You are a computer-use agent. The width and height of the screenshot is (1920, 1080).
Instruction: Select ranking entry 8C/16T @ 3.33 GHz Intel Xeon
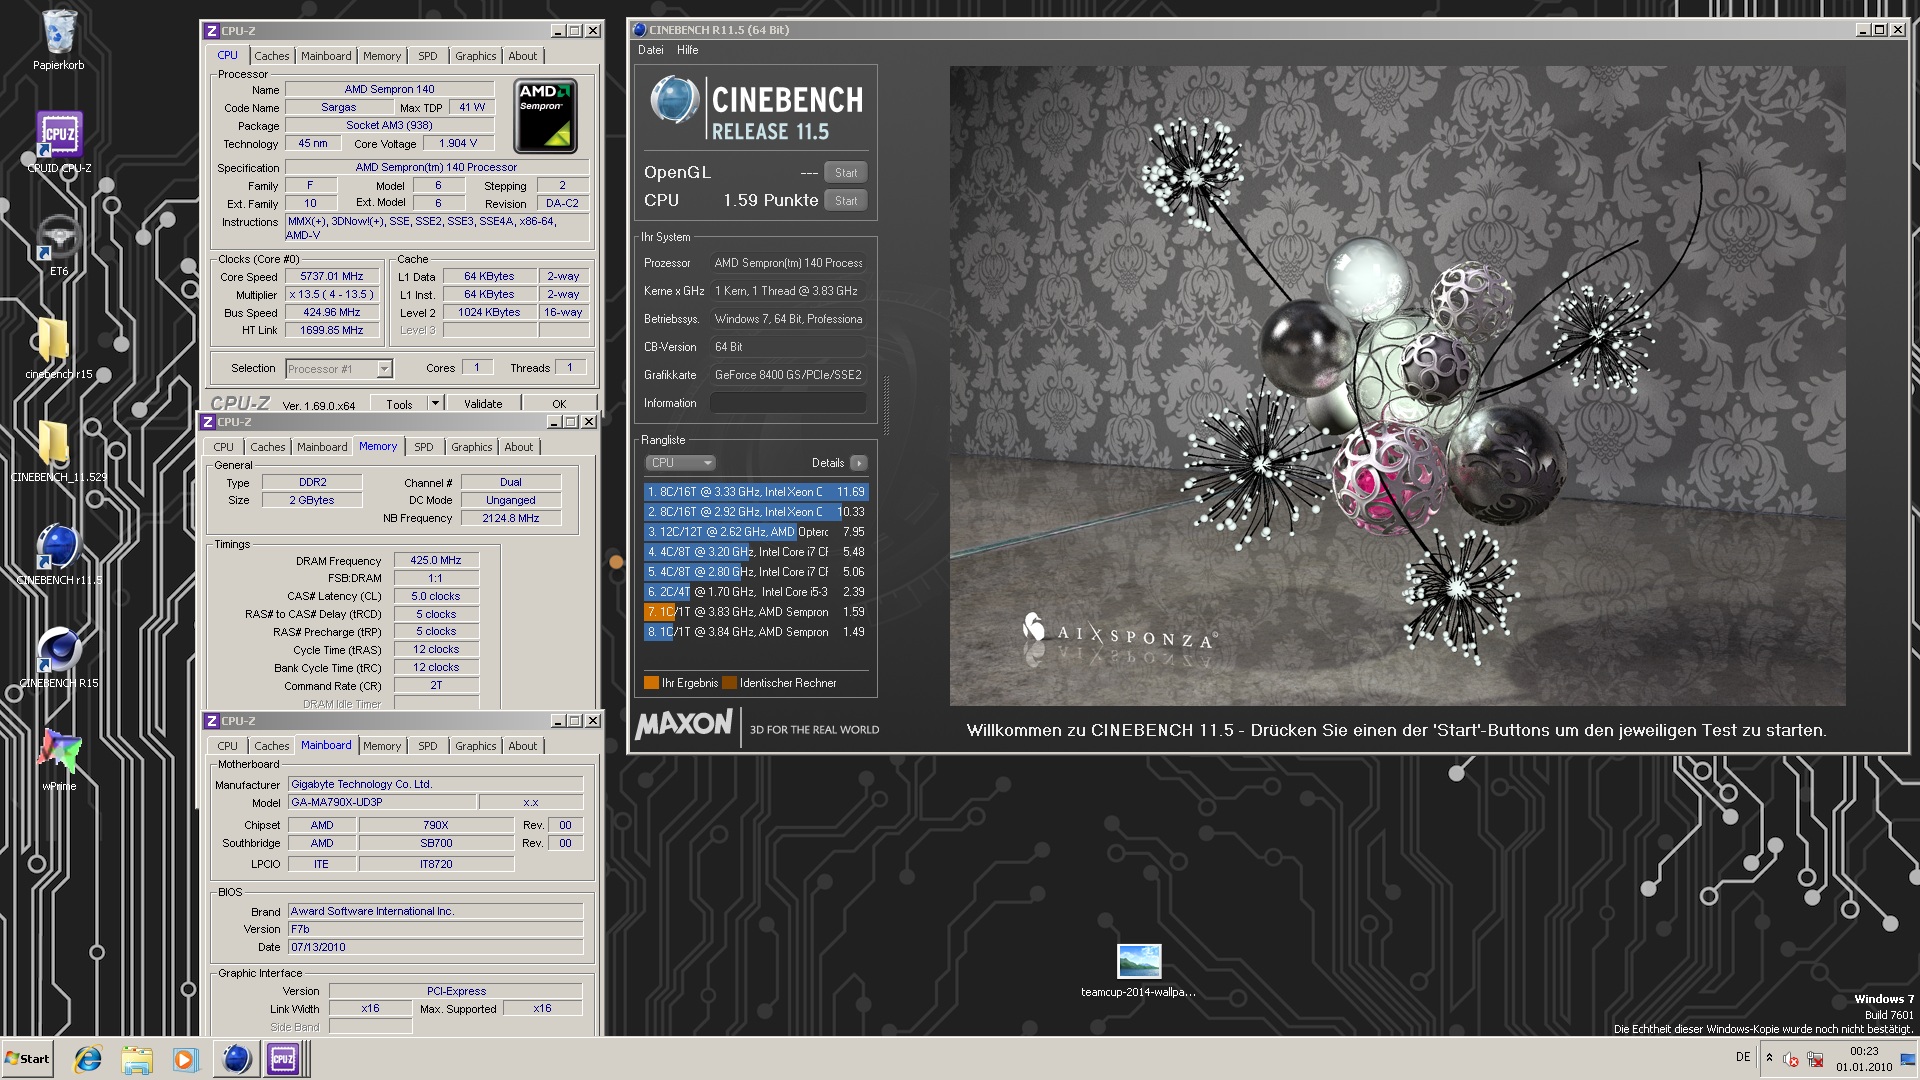(x=756, y=492)
